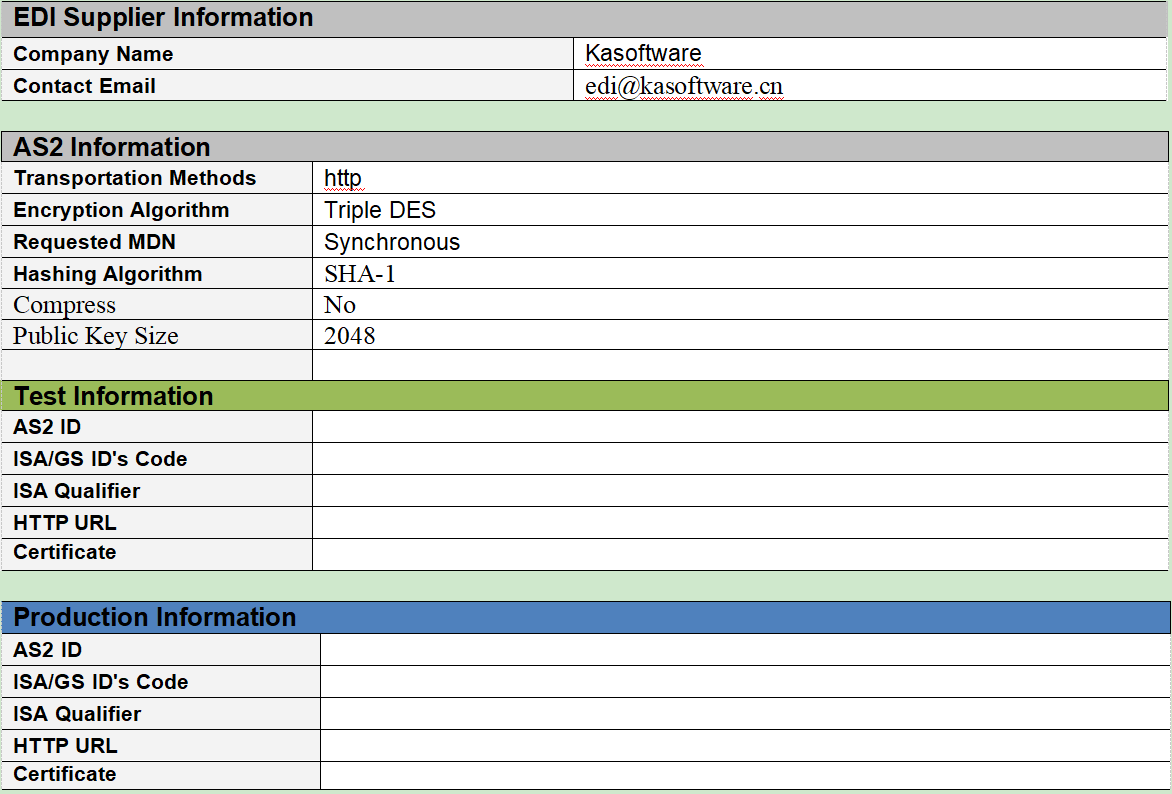Select the Production Information Certificate field
1172x794 pixels.
point(744,775)
